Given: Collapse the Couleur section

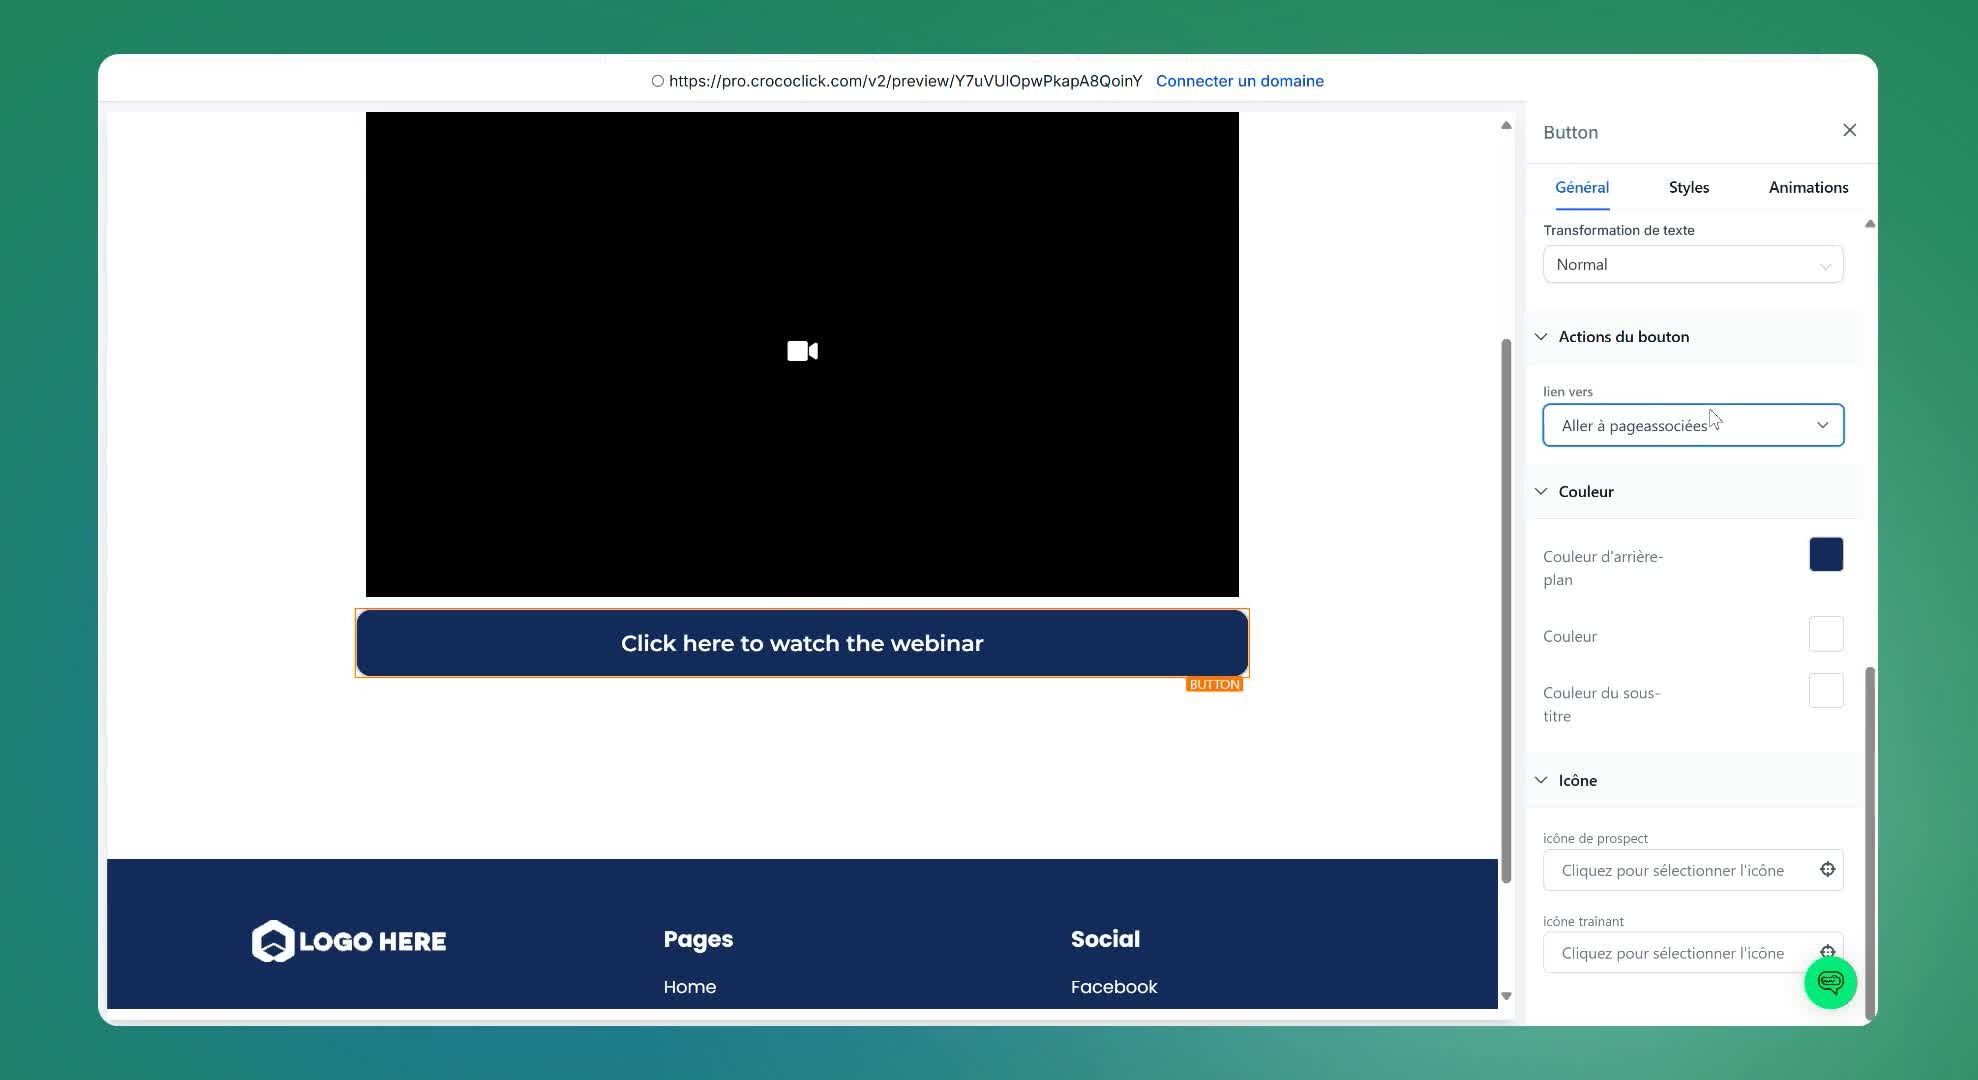Looking at the screenshot, I should click(x=1541, y=492).
